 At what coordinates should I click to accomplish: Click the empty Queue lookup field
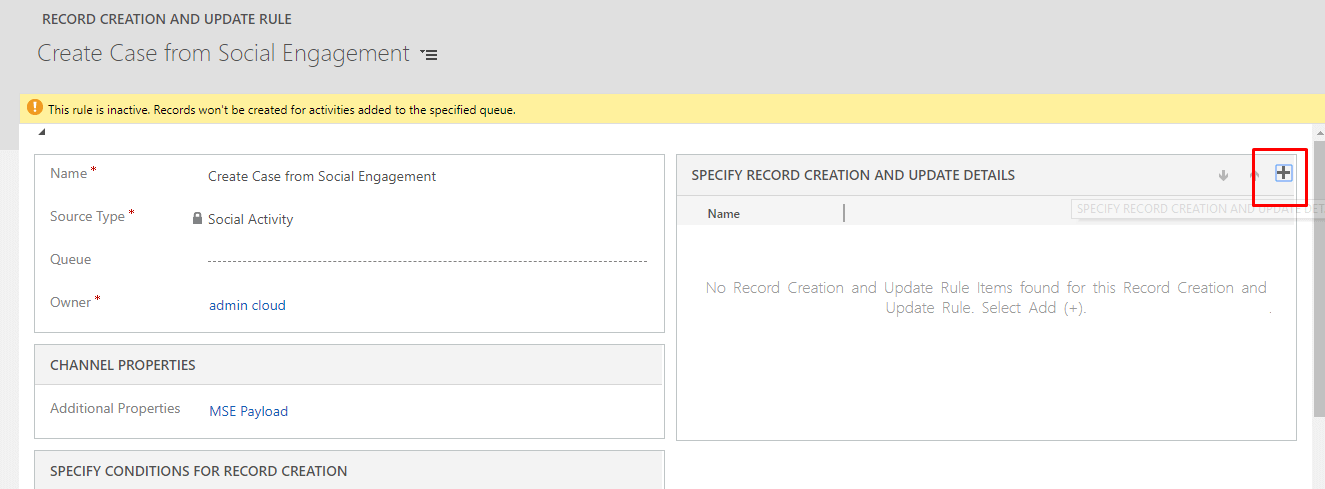[427, 260]
